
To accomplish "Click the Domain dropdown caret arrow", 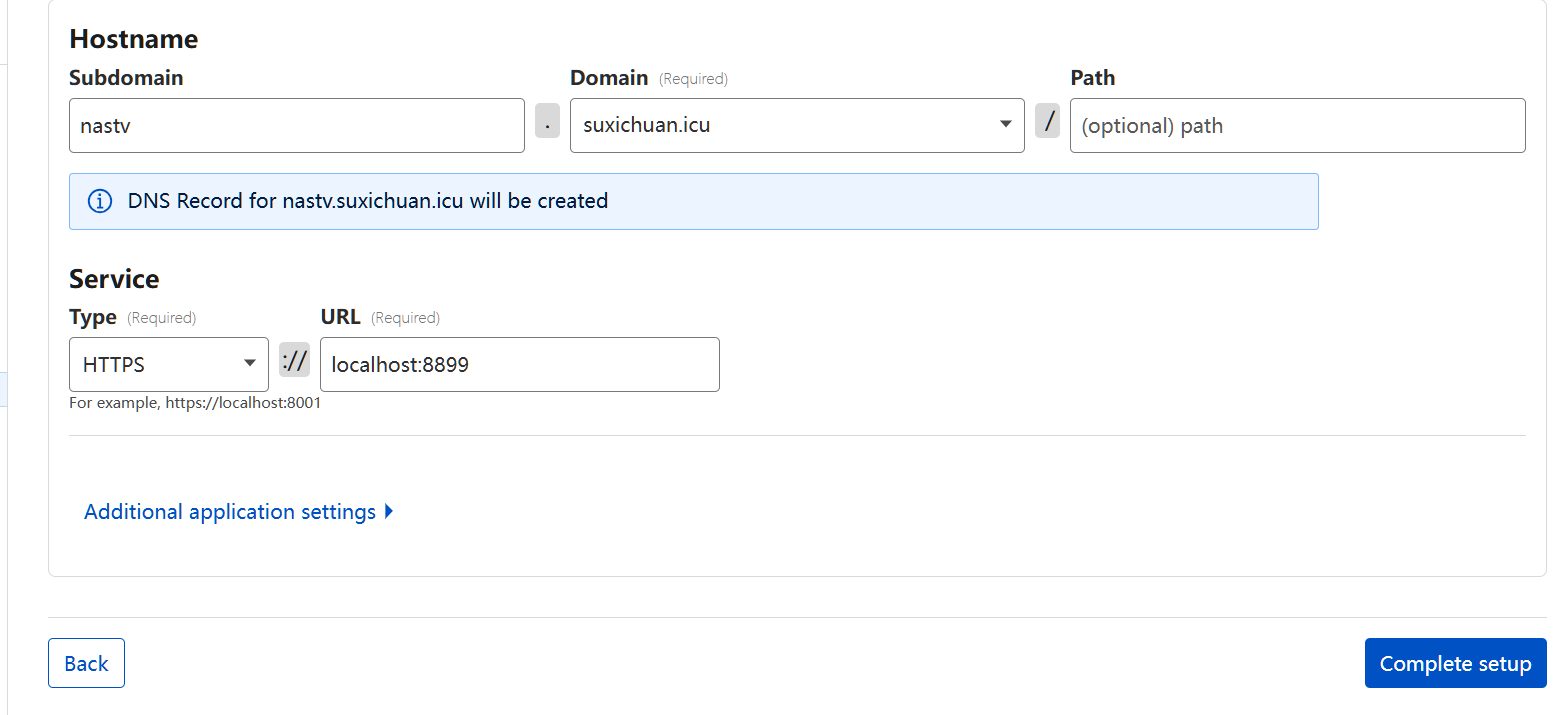I will [x=1005, y=125].
